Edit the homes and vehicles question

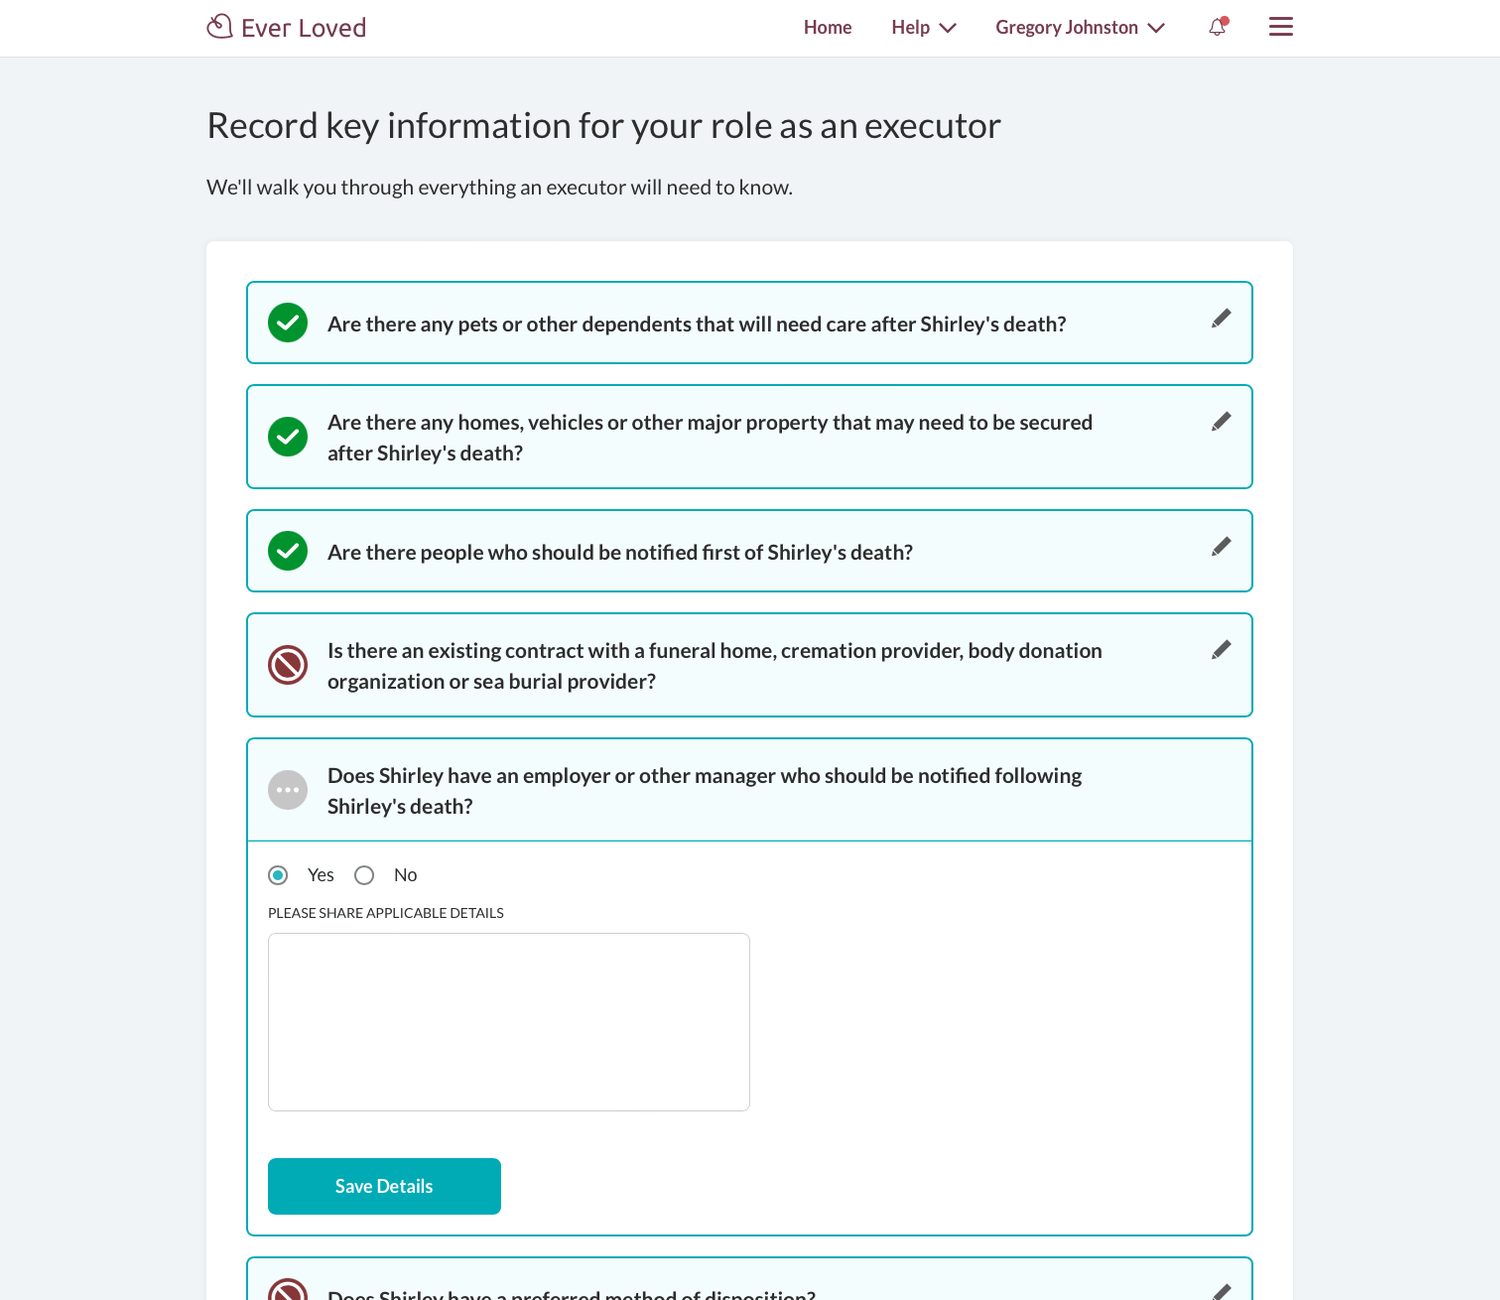point(1221,422)
